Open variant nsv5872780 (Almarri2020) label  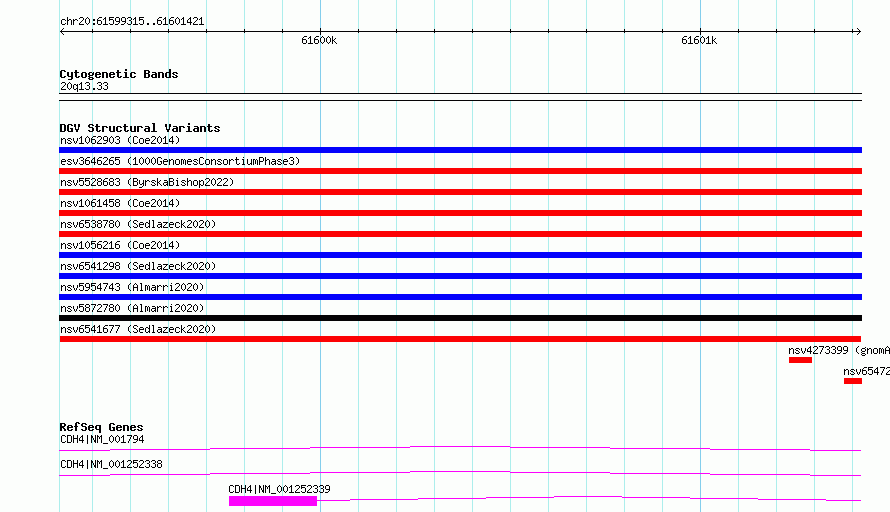(x=132, y=308)
